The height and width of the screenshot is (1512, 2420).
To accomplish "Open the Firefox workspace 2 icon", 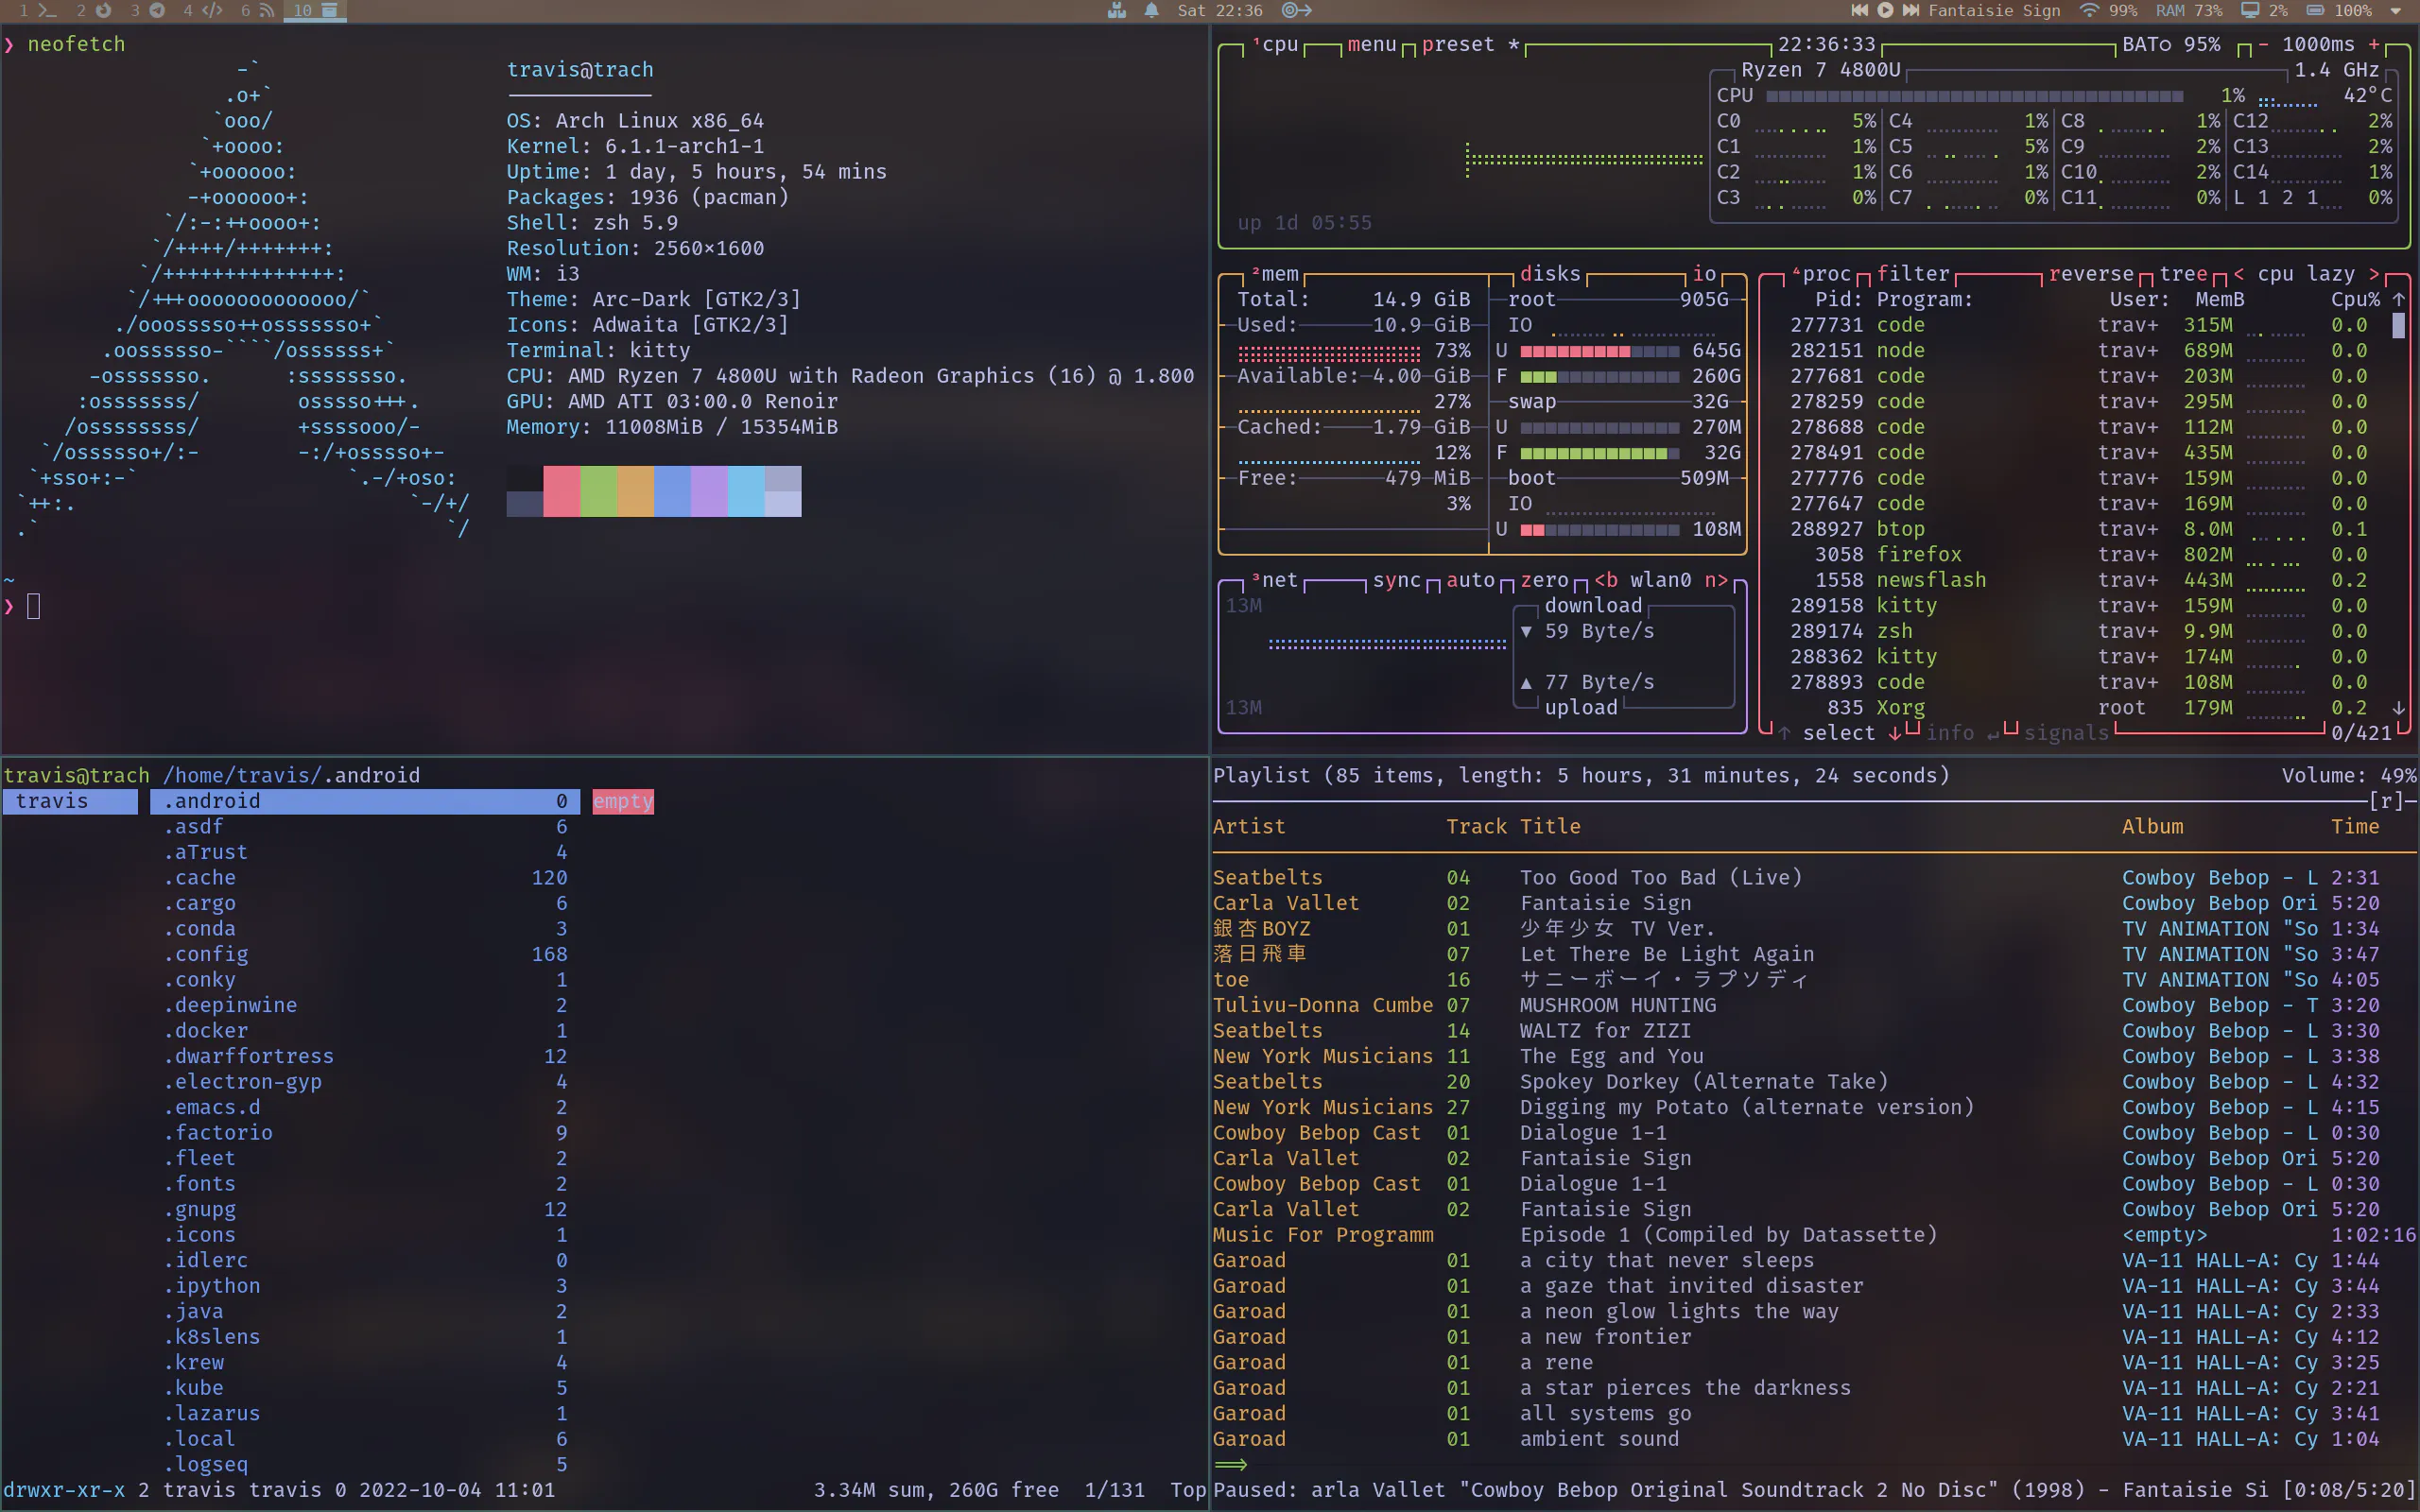I will tap(102, 11).
